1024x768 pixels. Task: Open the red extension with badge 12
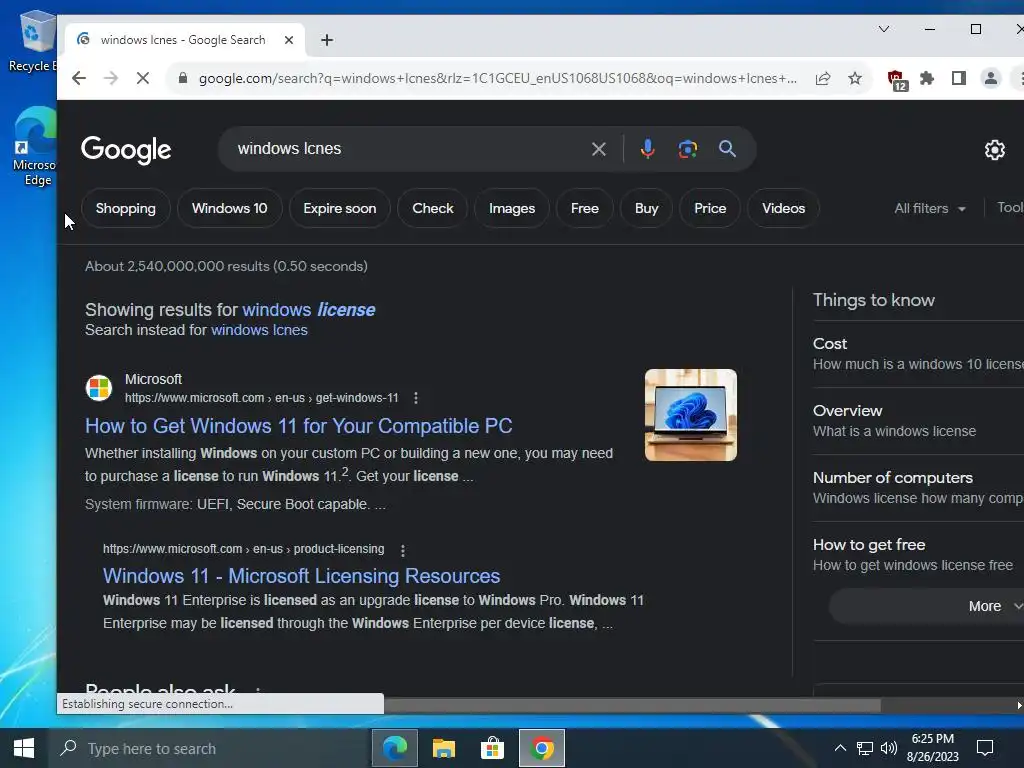click(x=897, y=80)
